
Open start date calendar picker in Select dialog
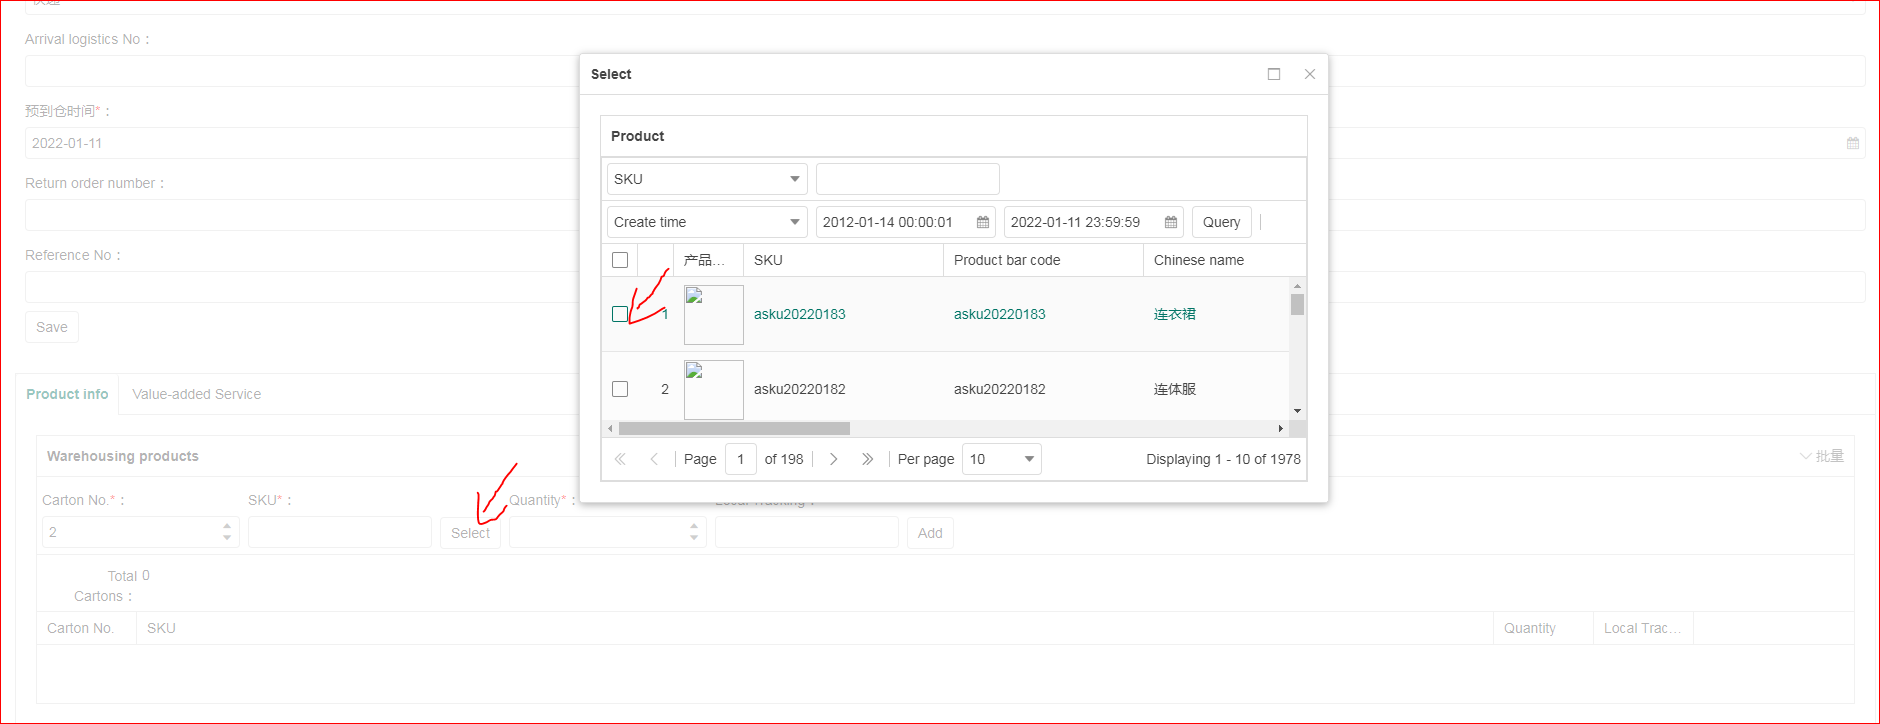(983, 222)
